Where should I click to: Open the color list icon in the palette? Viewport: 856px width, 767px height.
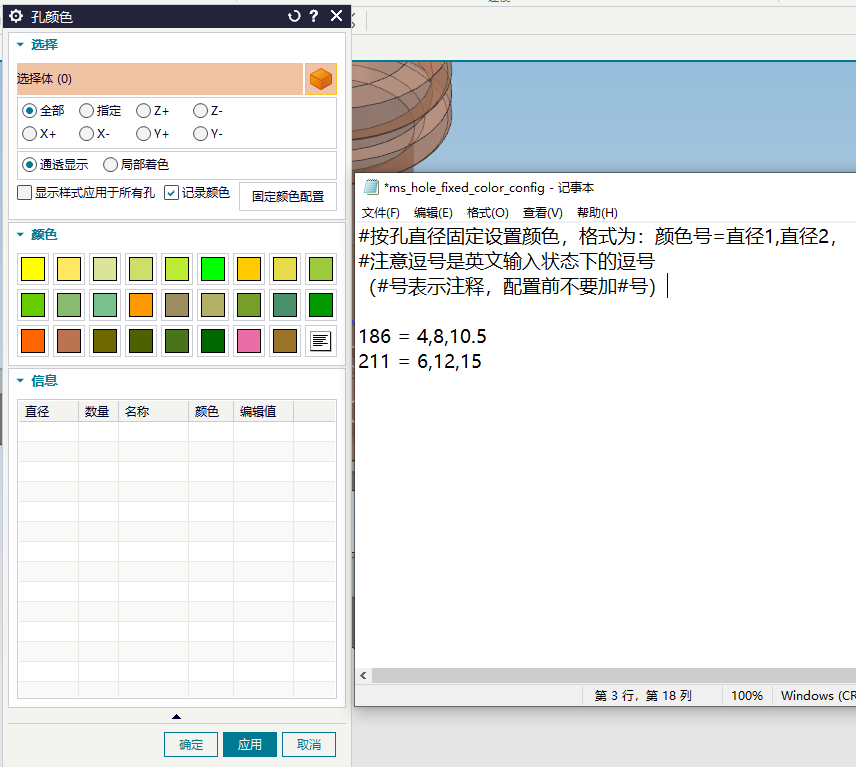point(320,341)
